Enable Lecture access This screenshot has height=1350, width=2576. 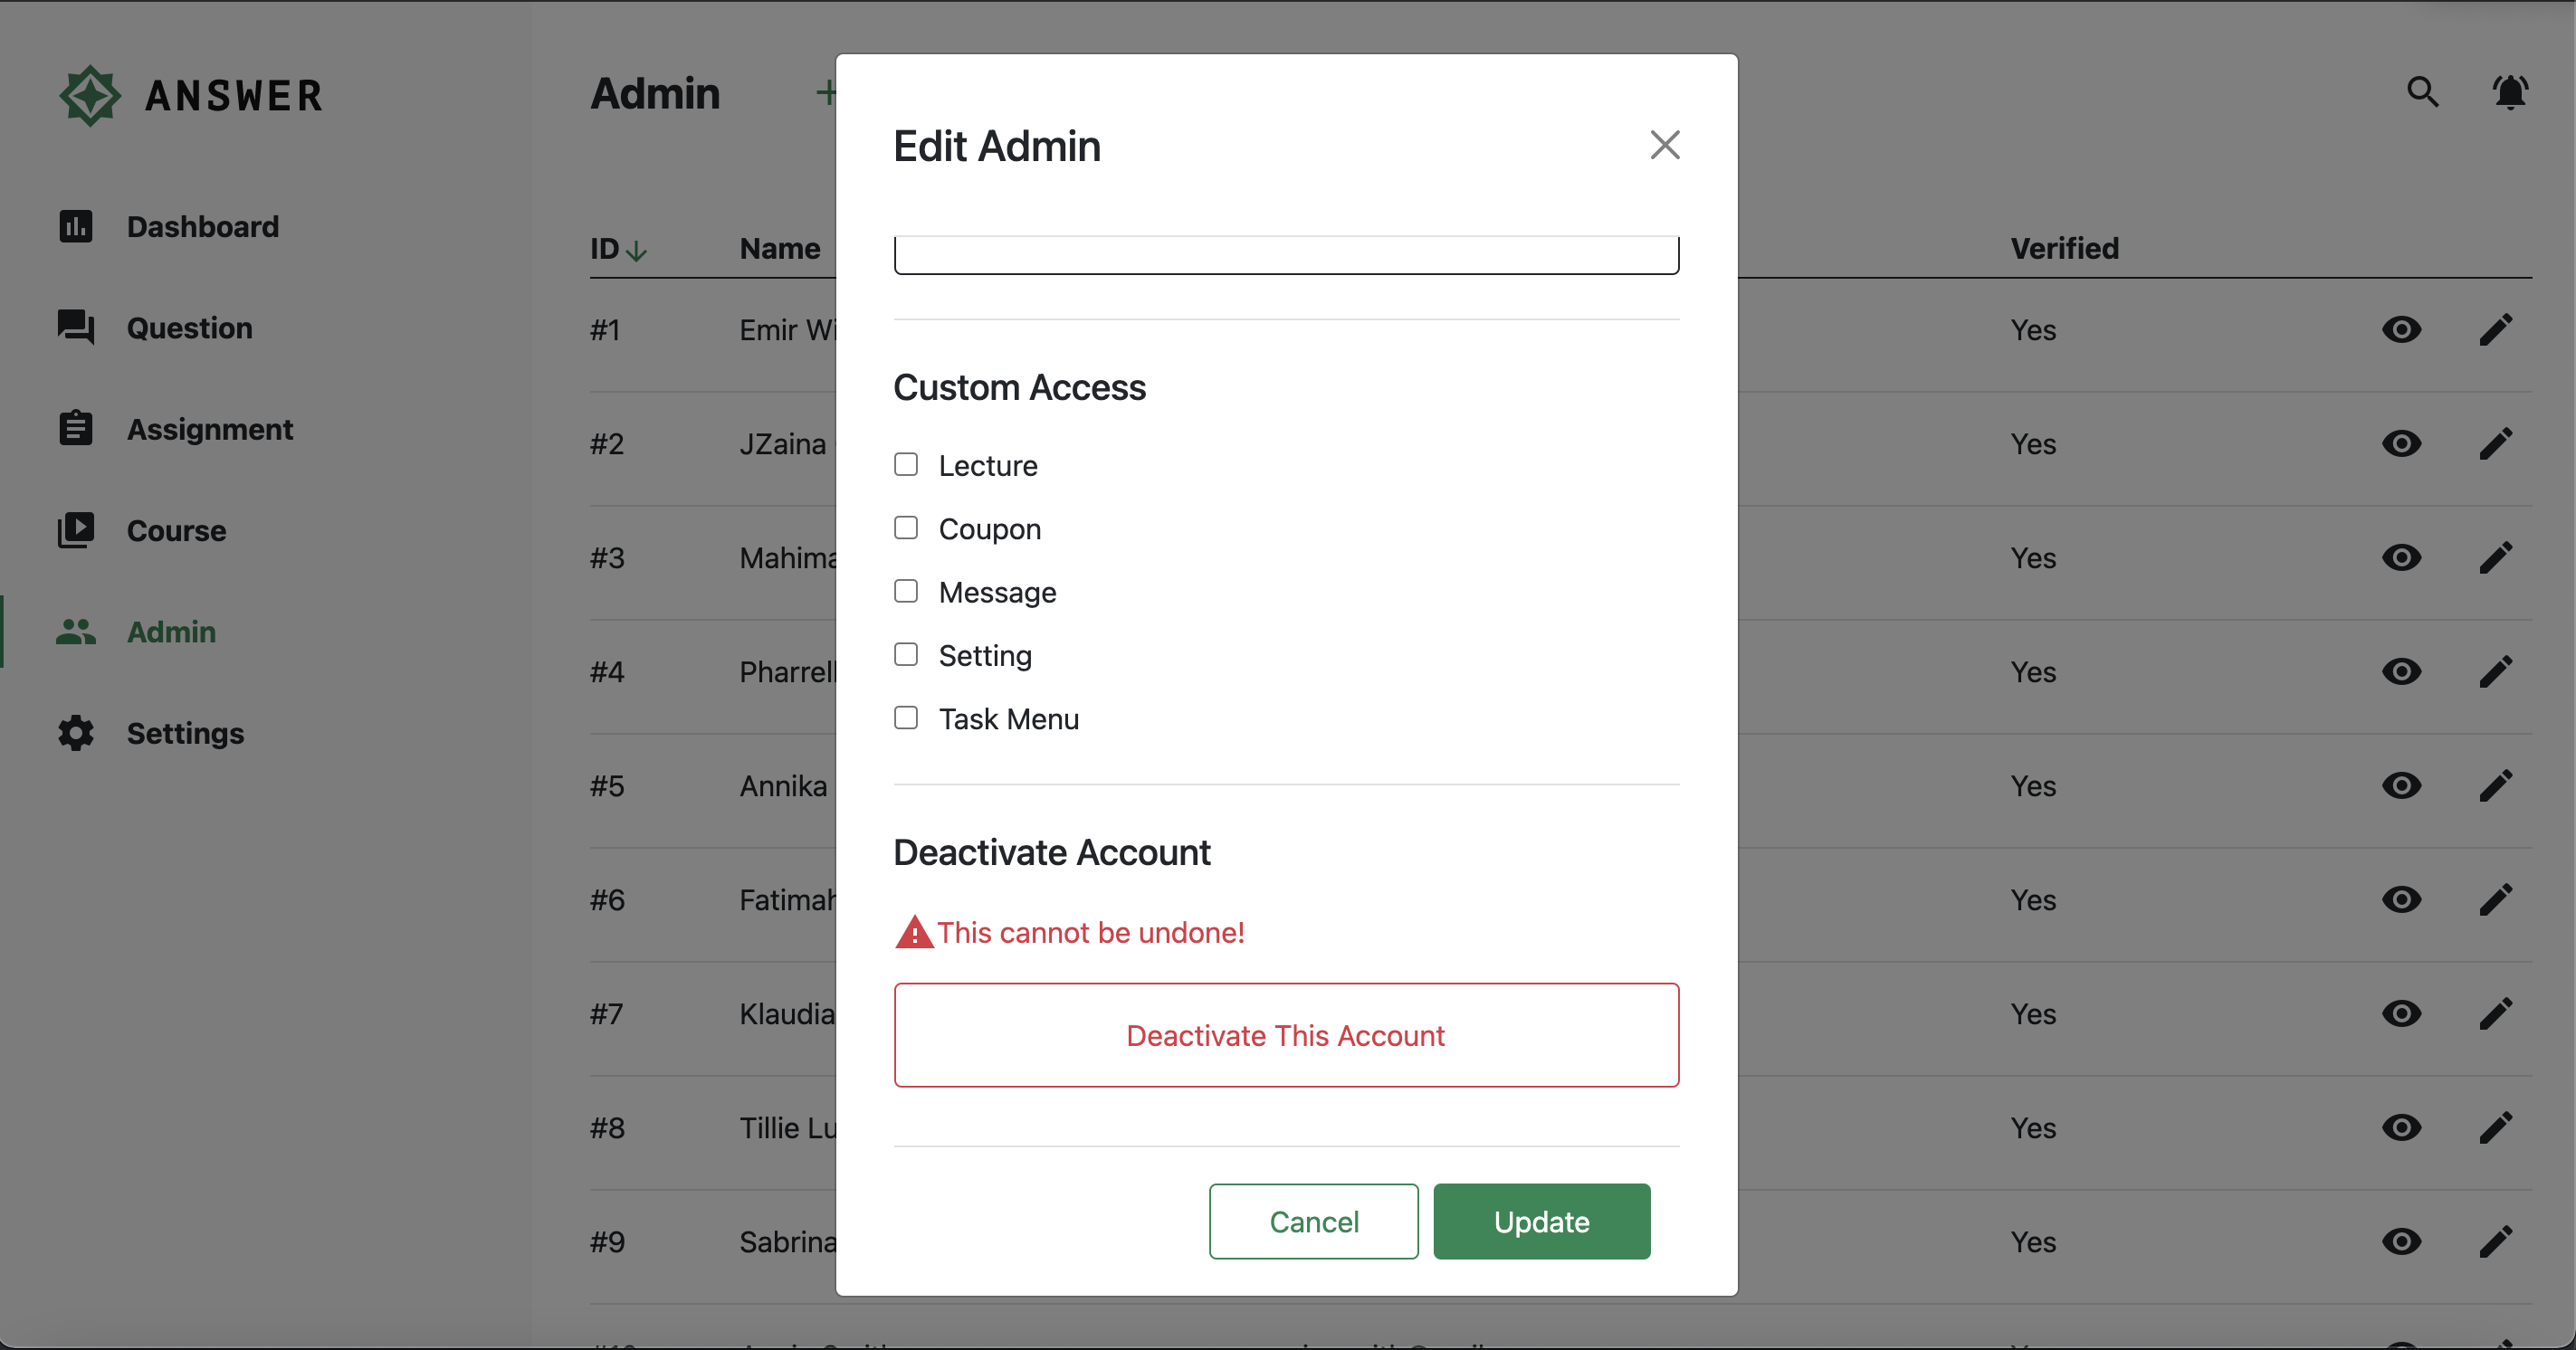point(906,464)
